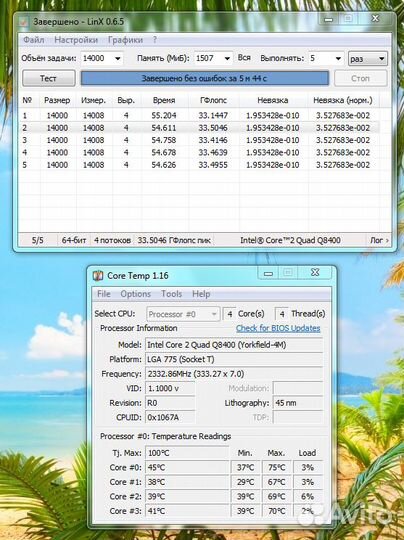This screenshot has width=404, height=540.
Task: Click the cores count field next to Core(s)
Action: point(229,314)
